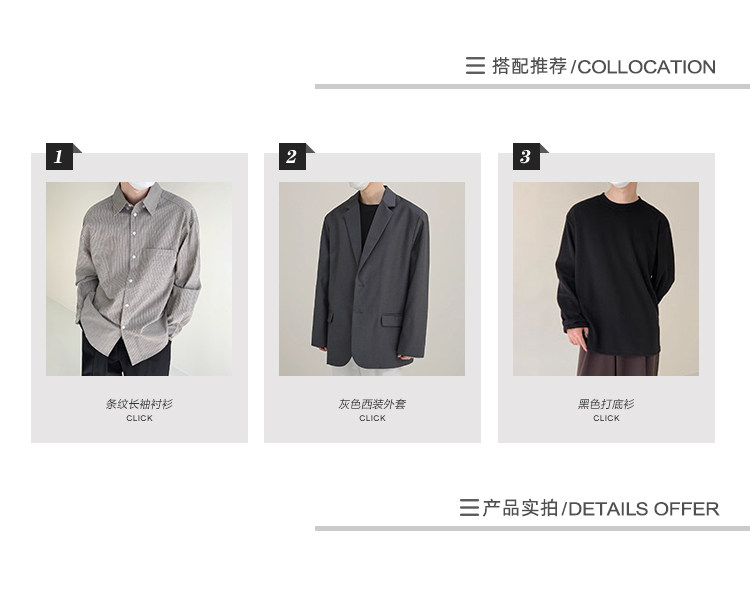
Task: Click the number 2 badge icon
Action: pyautogui.click(x=293, y=156)
